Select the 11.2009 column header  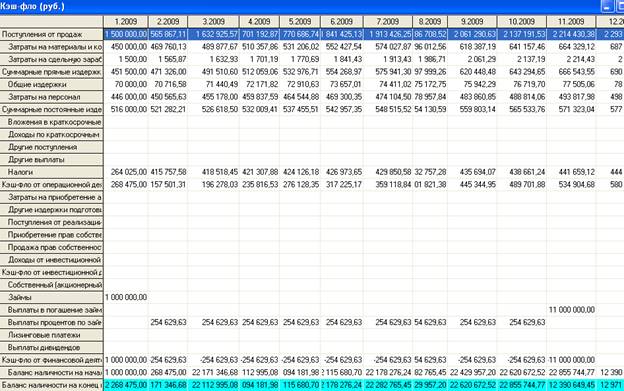coord(571,22)
